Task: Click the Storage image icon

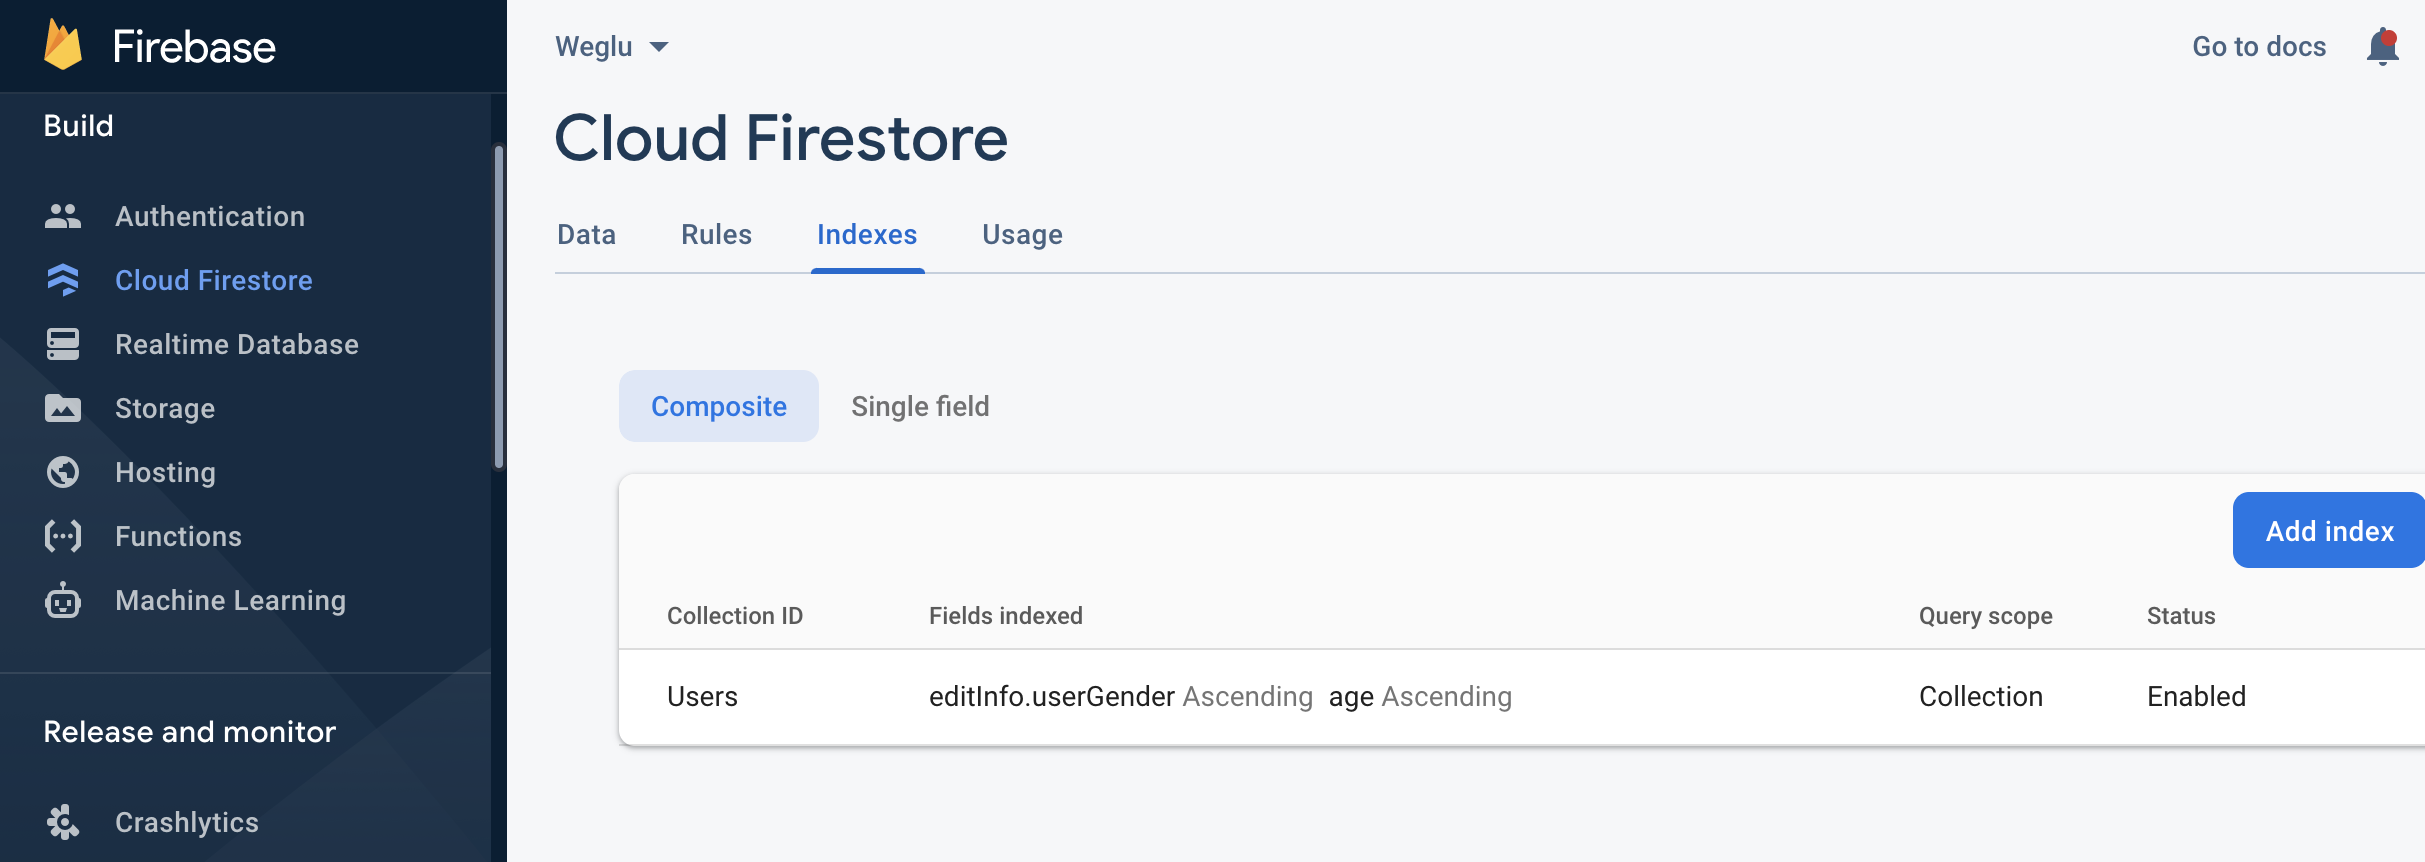Action: point(63,408)
